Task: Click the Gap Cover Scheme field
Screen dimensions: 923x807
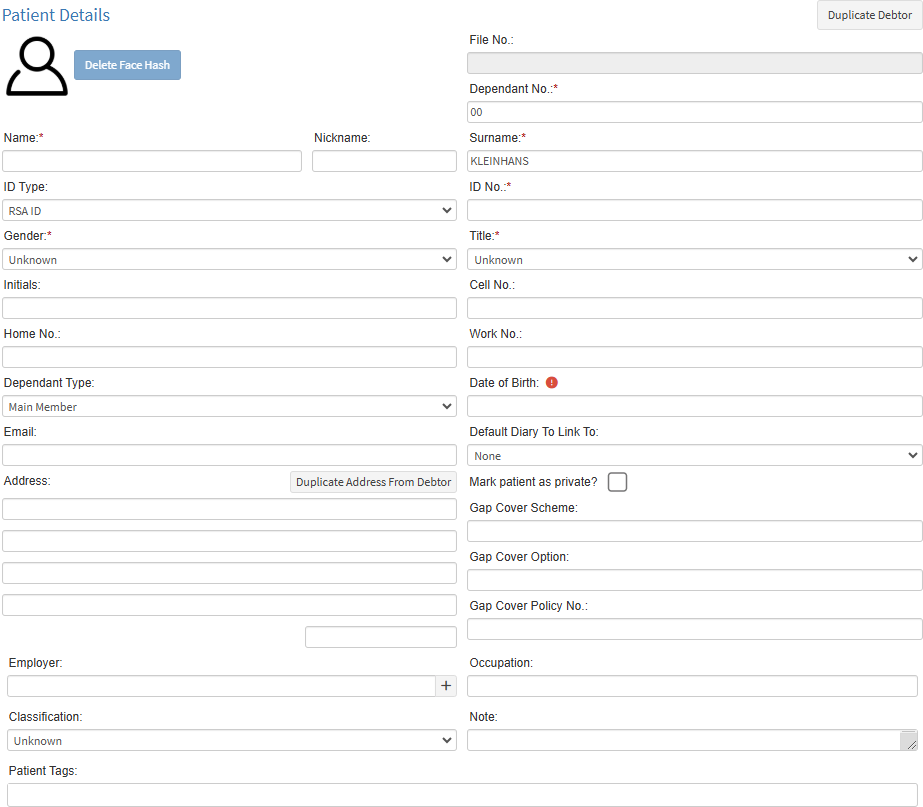Action: point(694,531)
